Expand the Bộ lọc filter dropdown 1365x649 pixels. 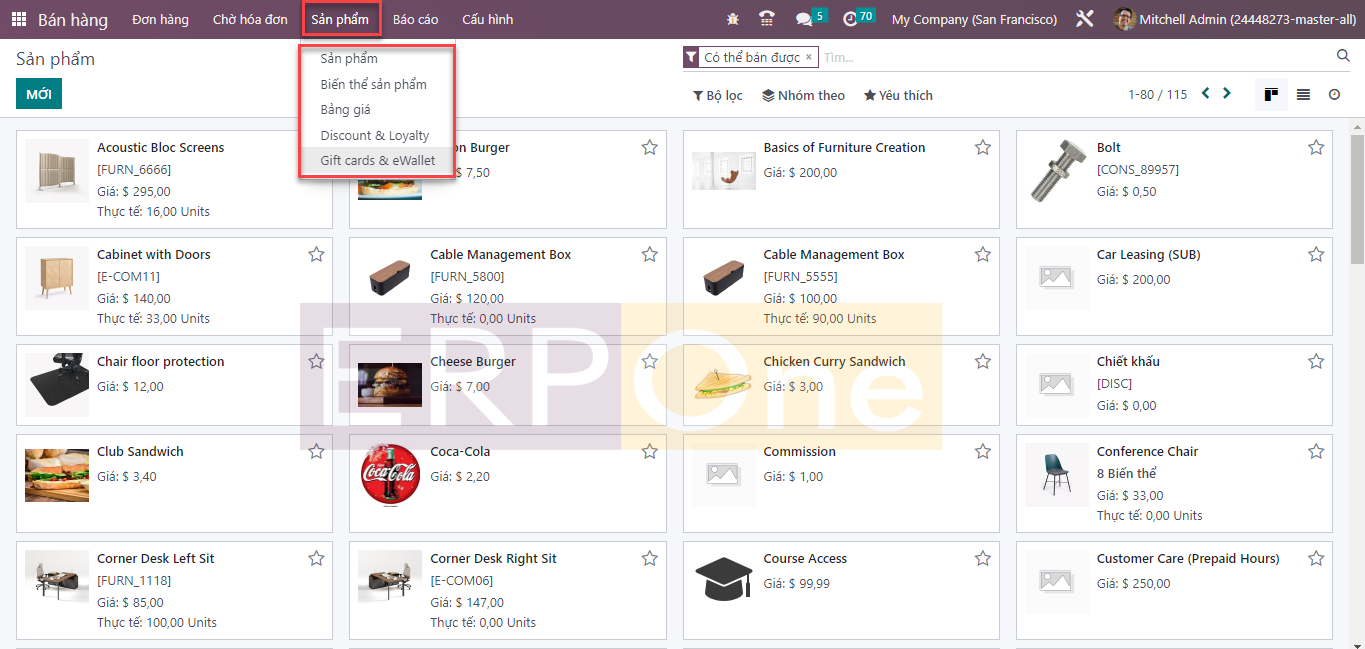pyautogui.click(x=717, y=96)
